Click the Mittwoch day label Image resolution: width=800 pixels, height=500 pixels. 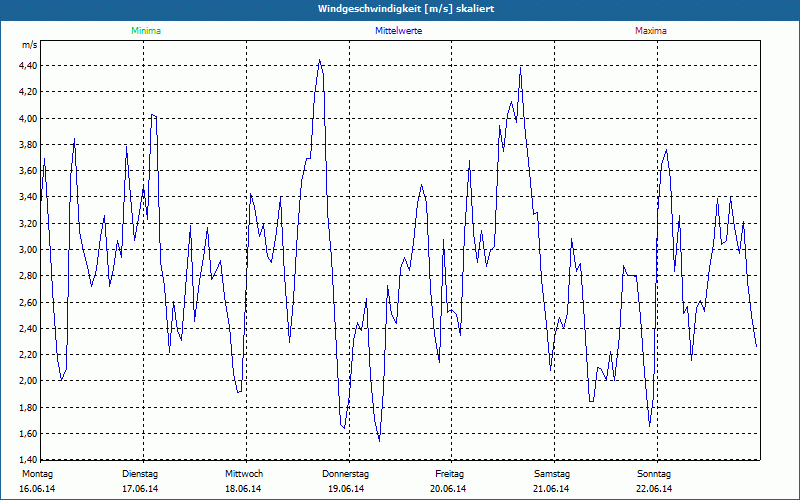click(x=244, y=474)
